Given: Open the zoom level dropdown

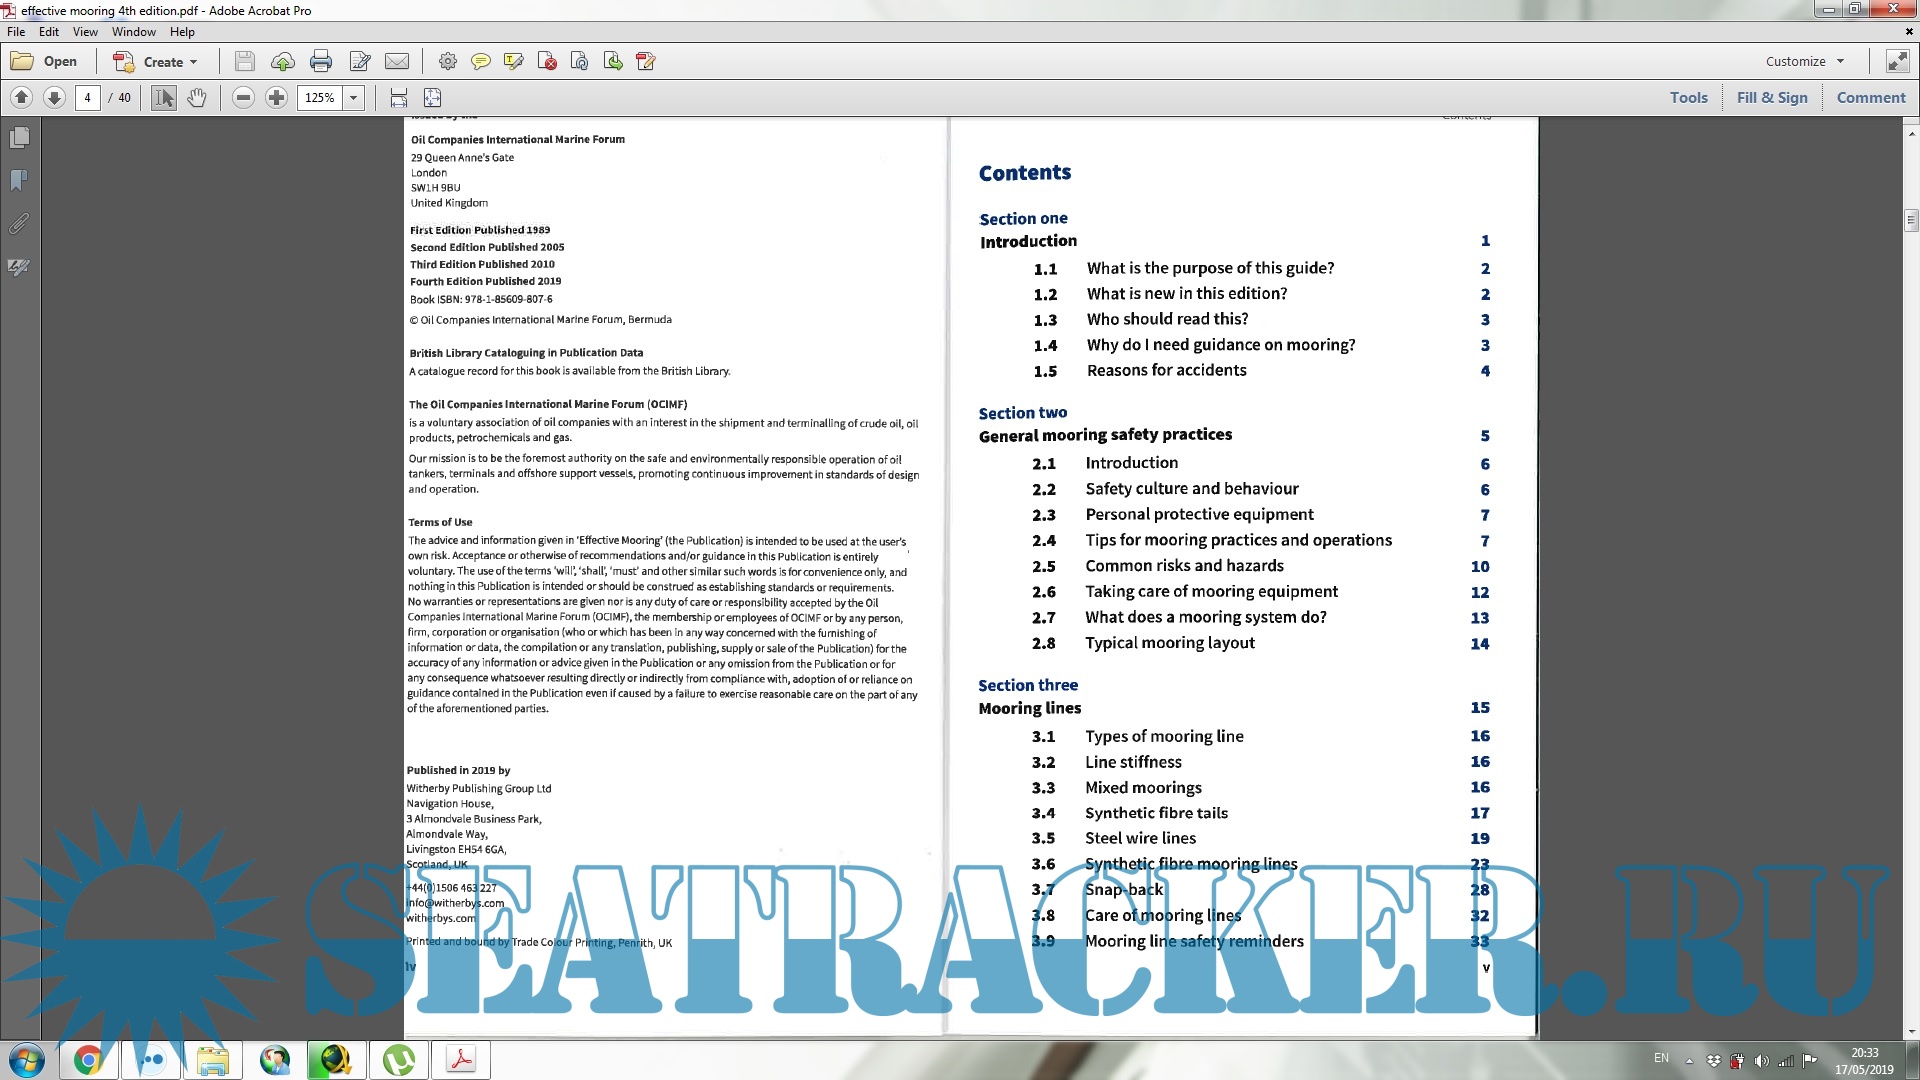Looking at the screenshot, I should pos(353,98).
